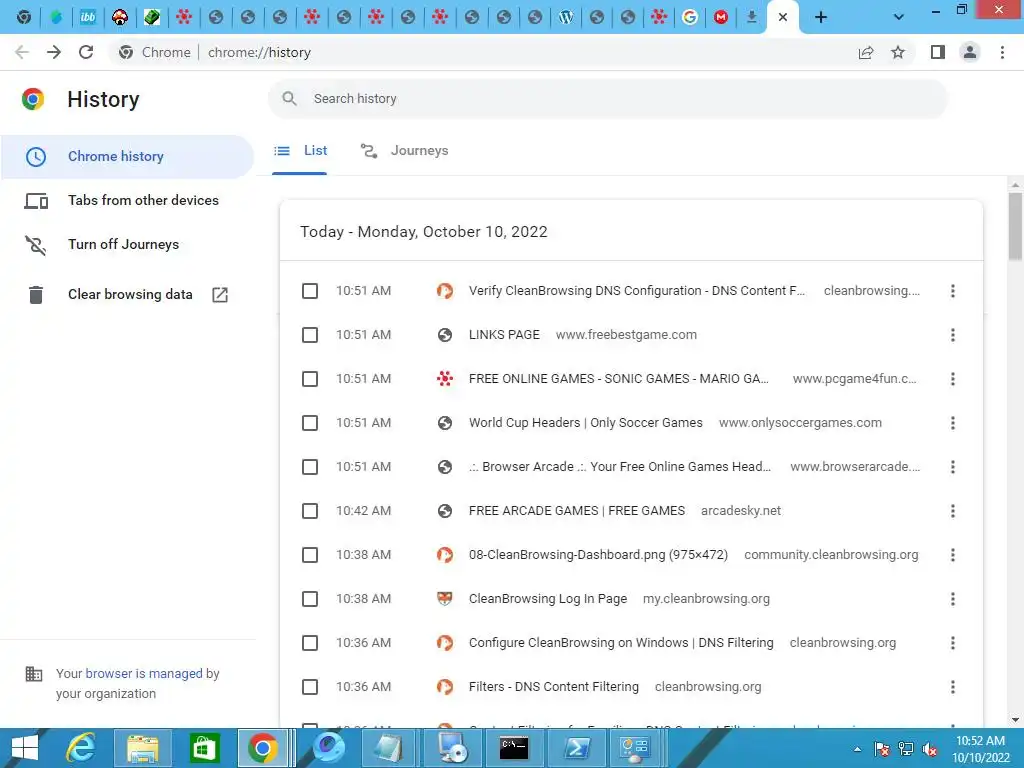Select the List view tab
The width and height of the screenshot is (1024, 768).
(300, 151)
